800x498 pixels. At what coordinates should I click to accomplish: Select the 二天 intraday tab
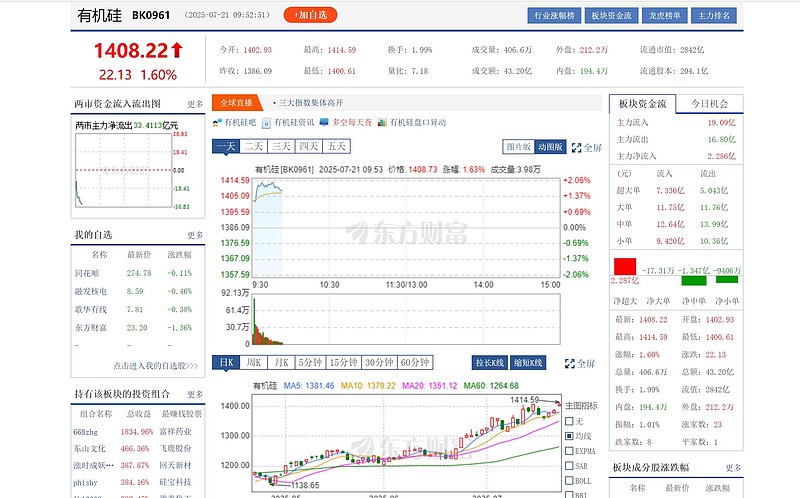(x=253, y=146)
